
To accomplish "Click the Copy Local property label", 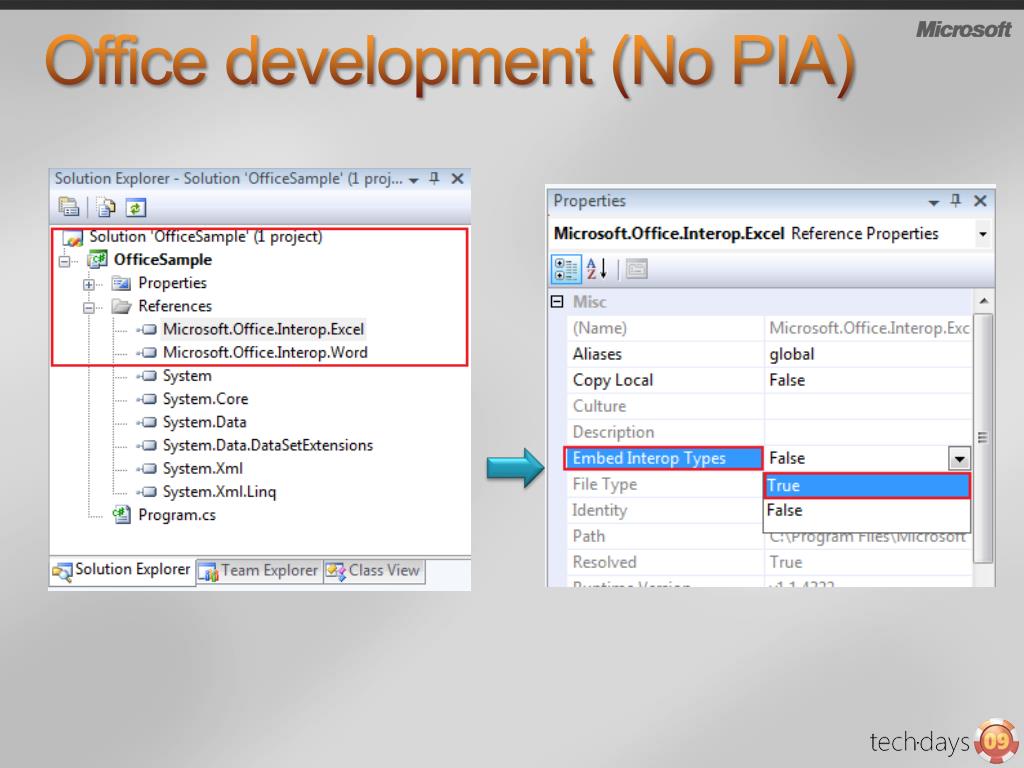I will (613, 380).
